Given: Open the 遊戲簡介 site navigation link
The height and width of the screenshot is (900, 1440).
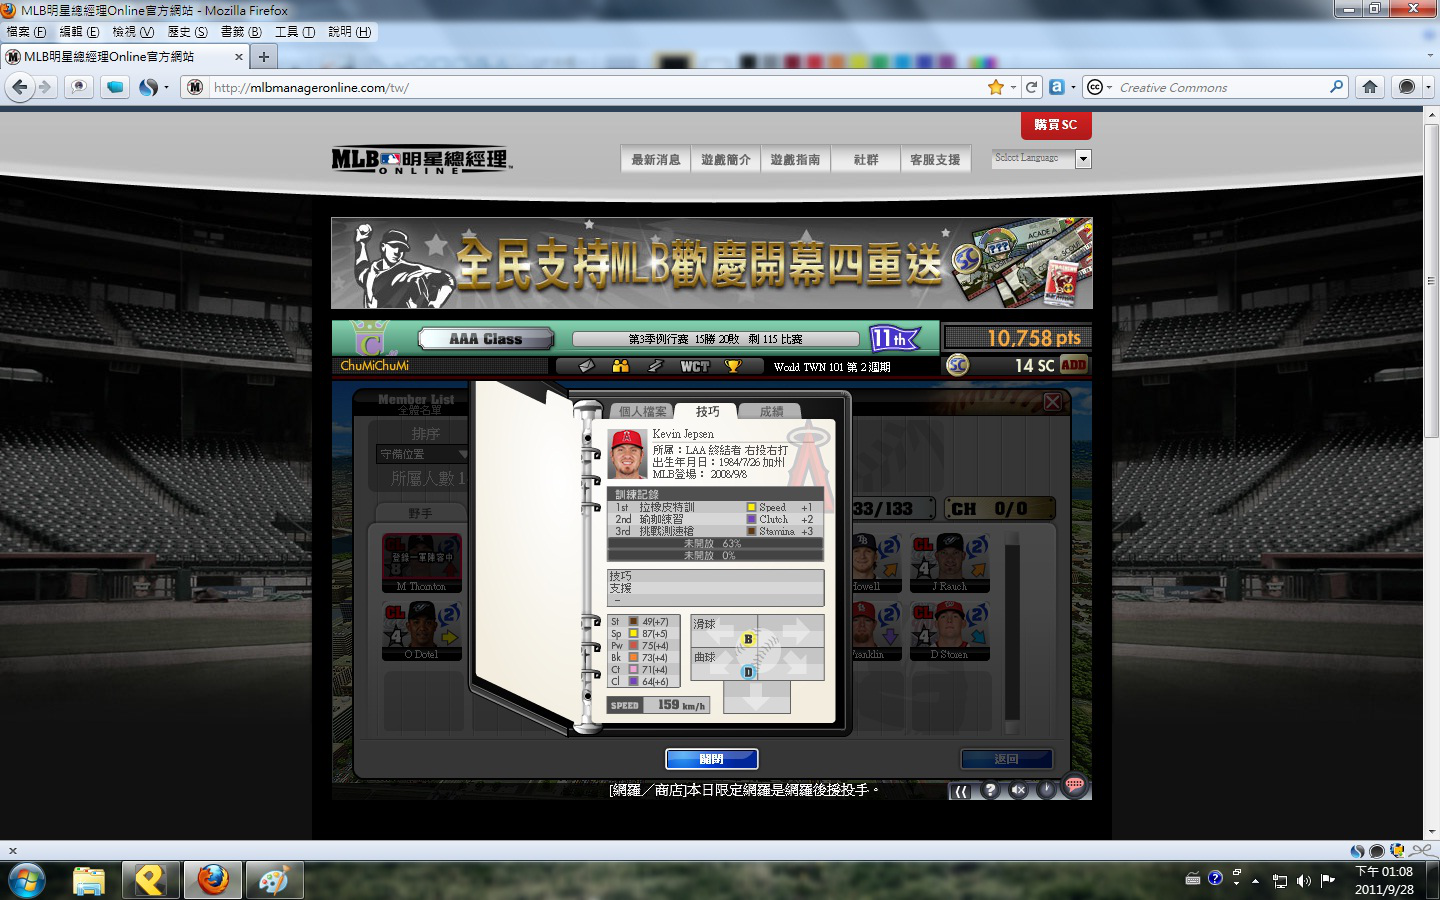Looking at the screenshot, I should (726, 159).
